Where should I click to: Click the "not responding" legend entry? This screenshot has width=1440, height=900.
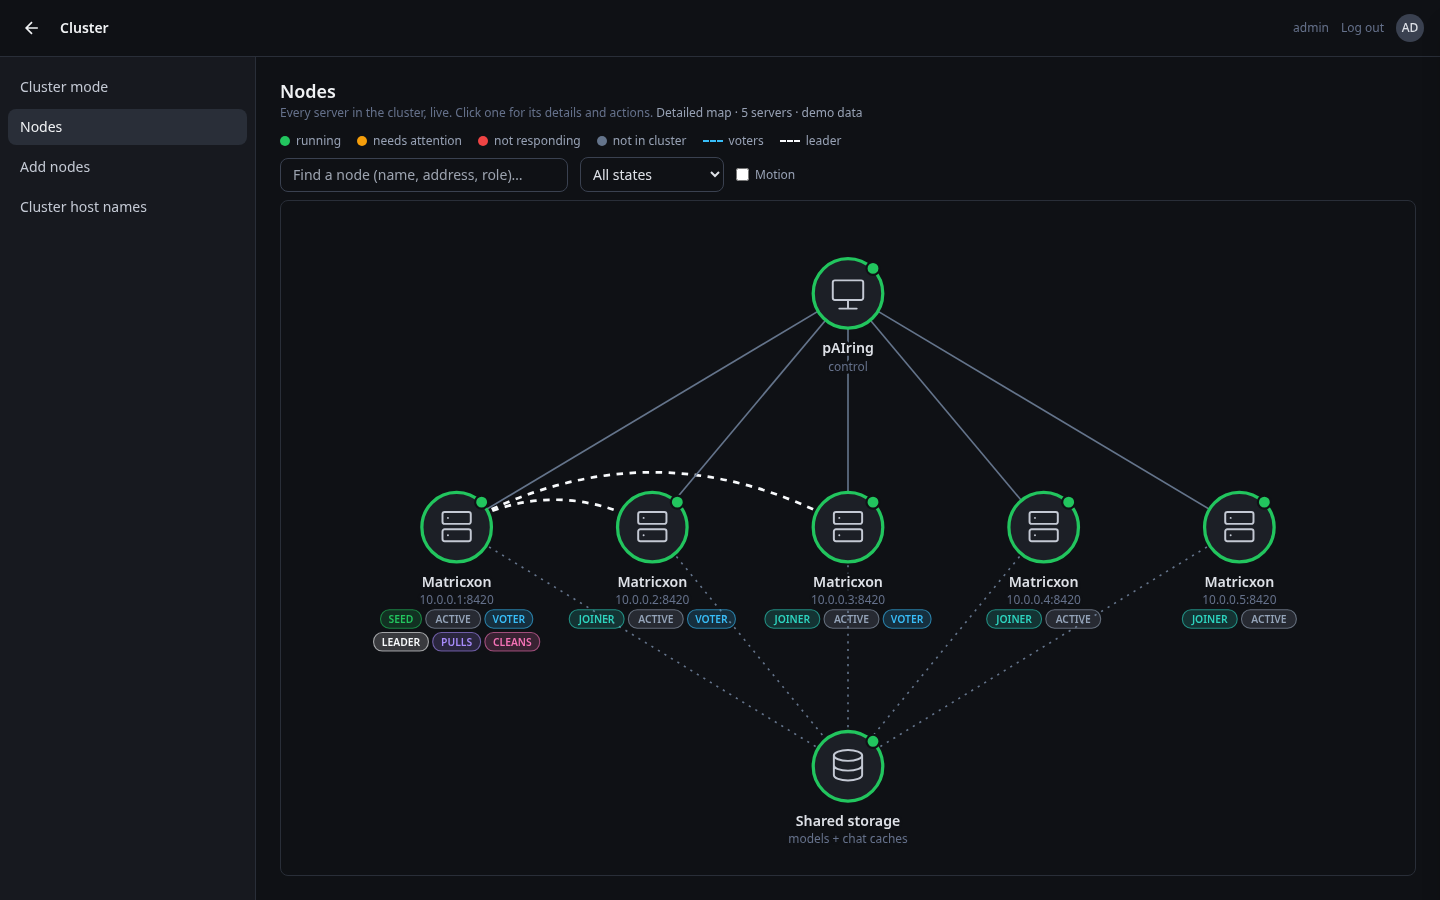point(529,141)
